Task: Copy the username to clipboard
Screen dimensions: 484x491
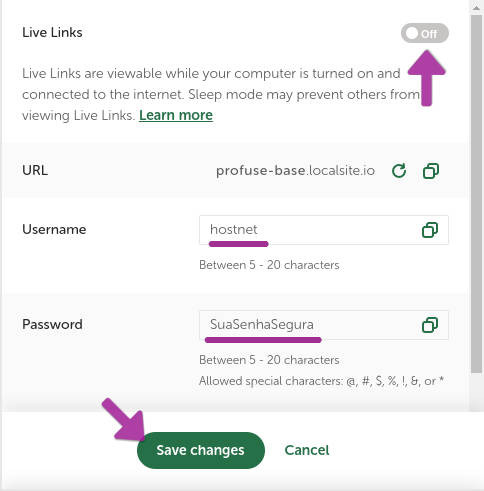Action: pyautogui.click(x=430, y=230)
